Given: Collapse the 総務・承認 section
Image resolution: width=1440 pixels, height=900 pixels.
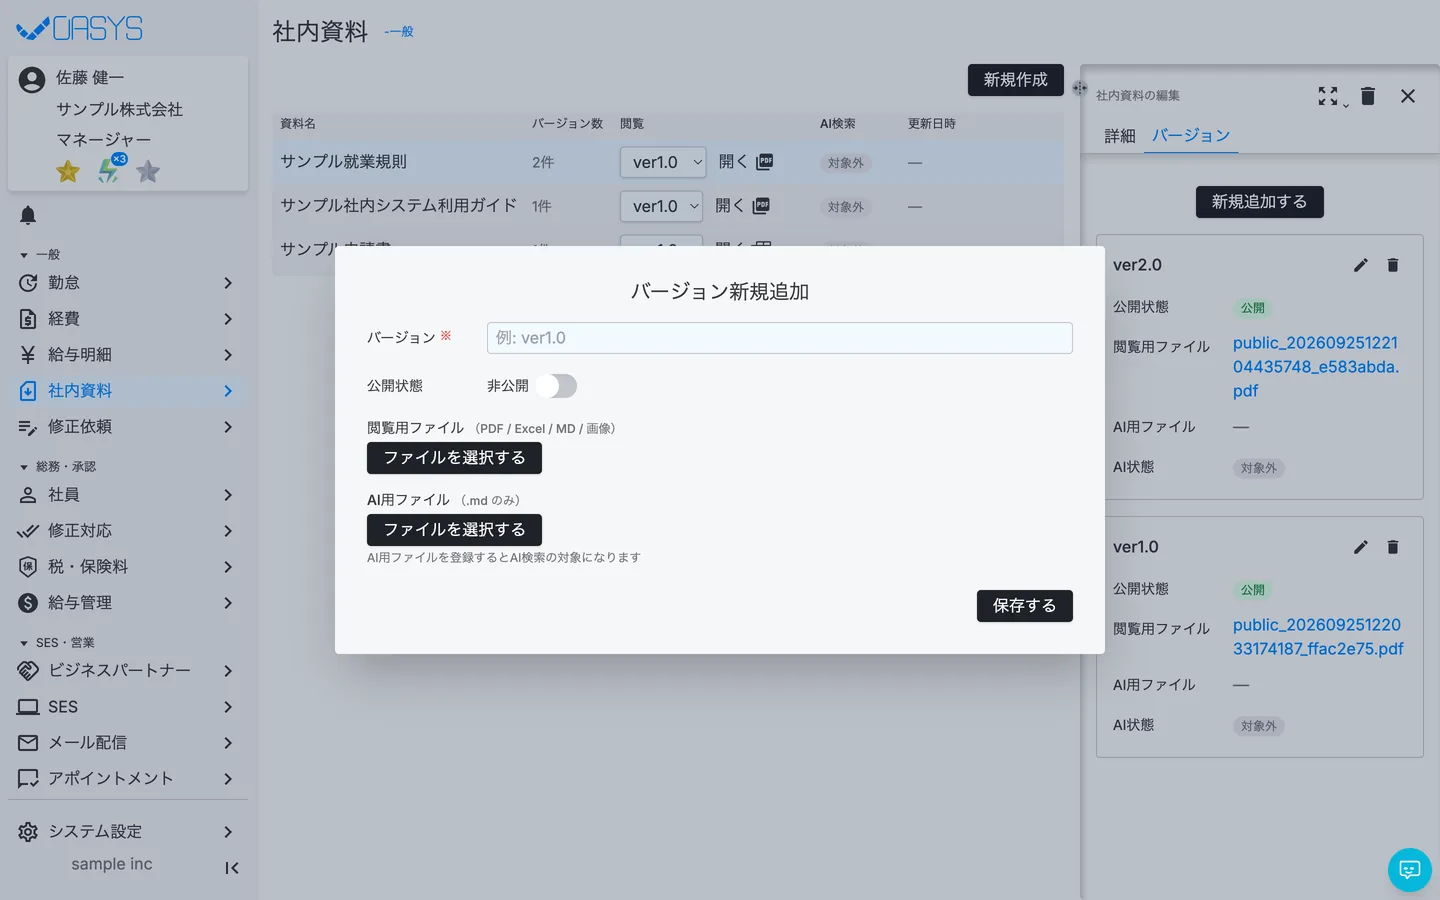Looking at the screenshot, I should pos(58,467).
